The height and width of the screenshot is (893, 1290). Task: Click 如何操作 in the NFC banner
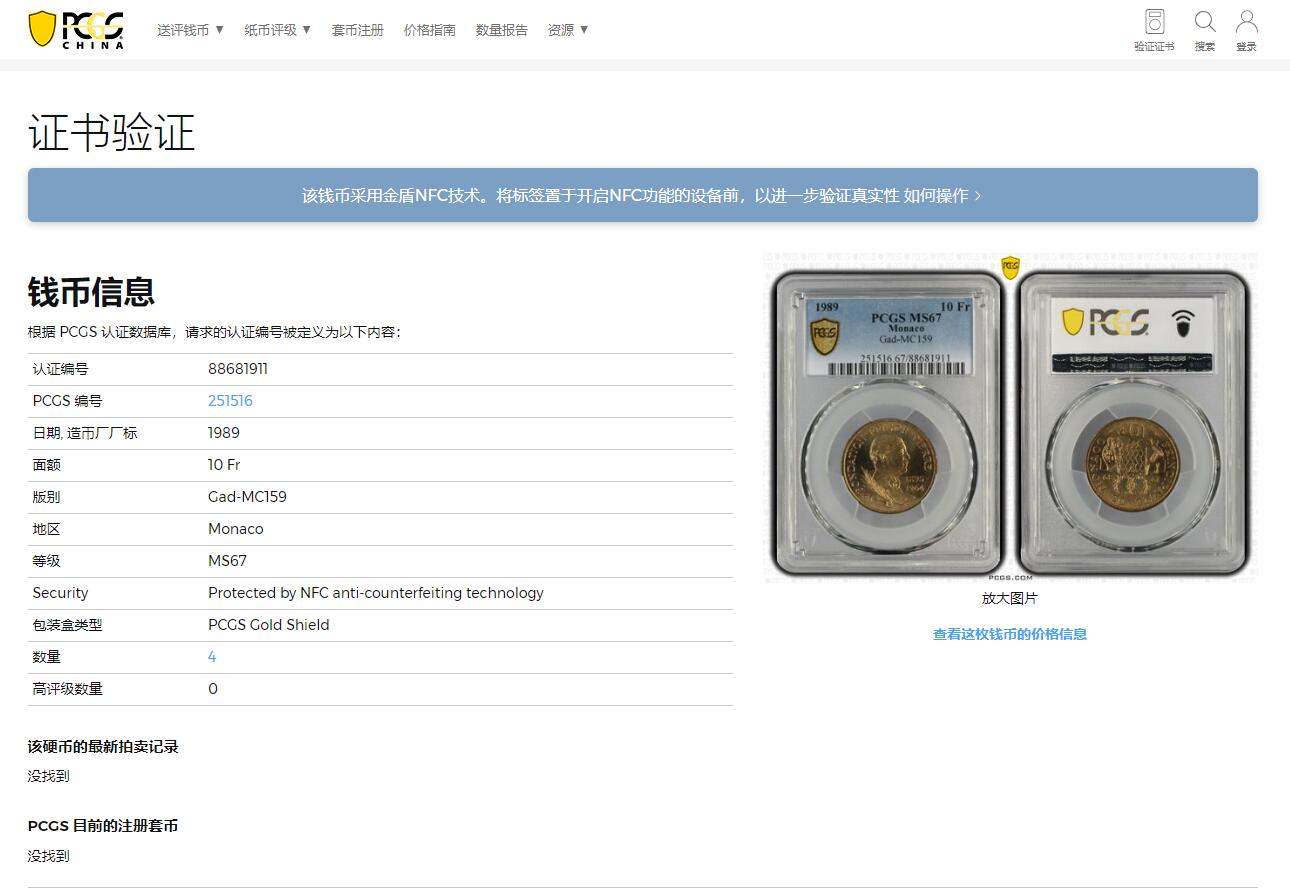pos(942,196)
